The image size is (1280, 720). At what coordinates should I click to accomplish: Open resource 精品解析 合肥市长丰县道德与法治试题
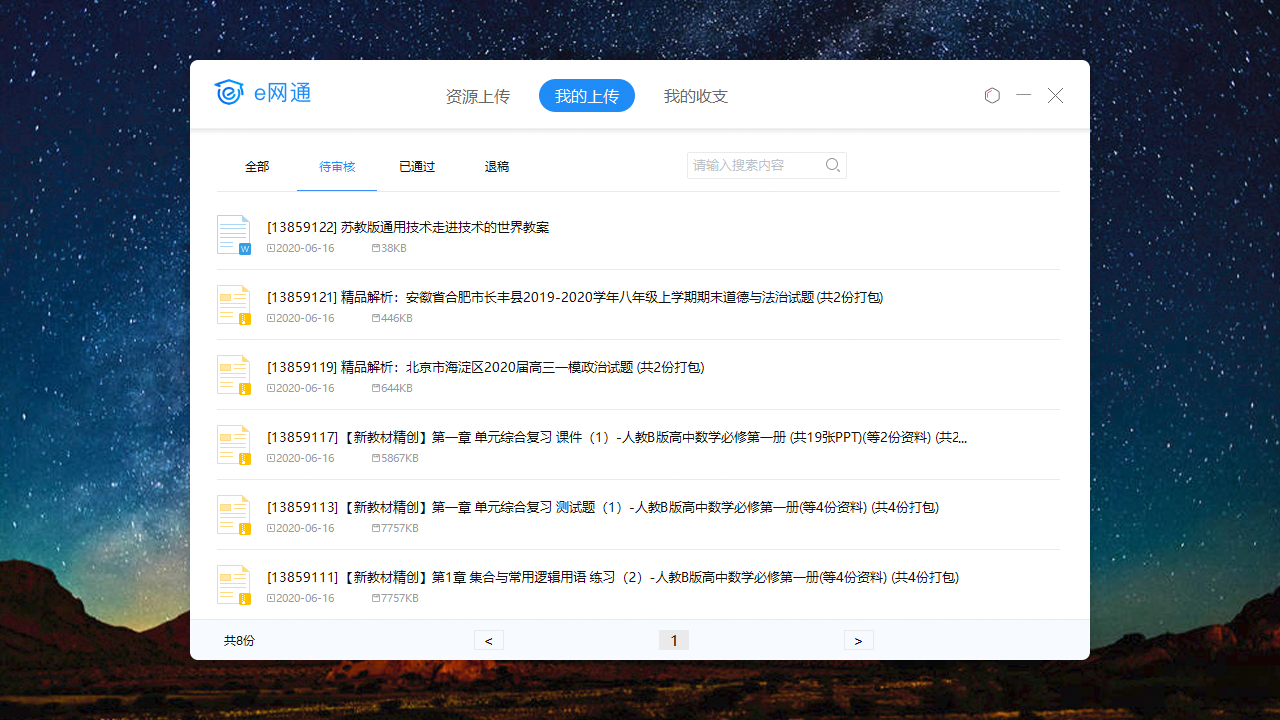point(575,297)
